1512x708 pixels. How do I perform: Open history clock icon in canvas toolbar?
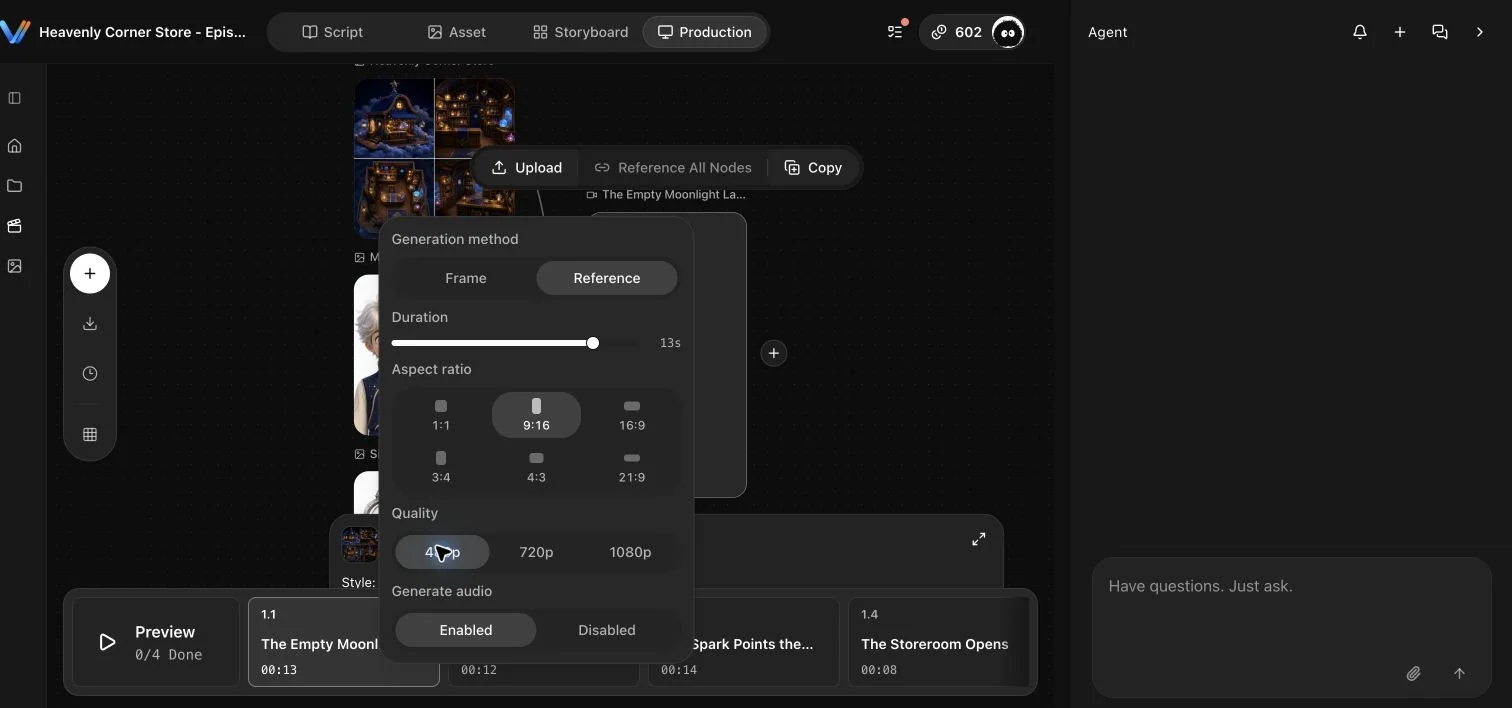coord(90,373)
